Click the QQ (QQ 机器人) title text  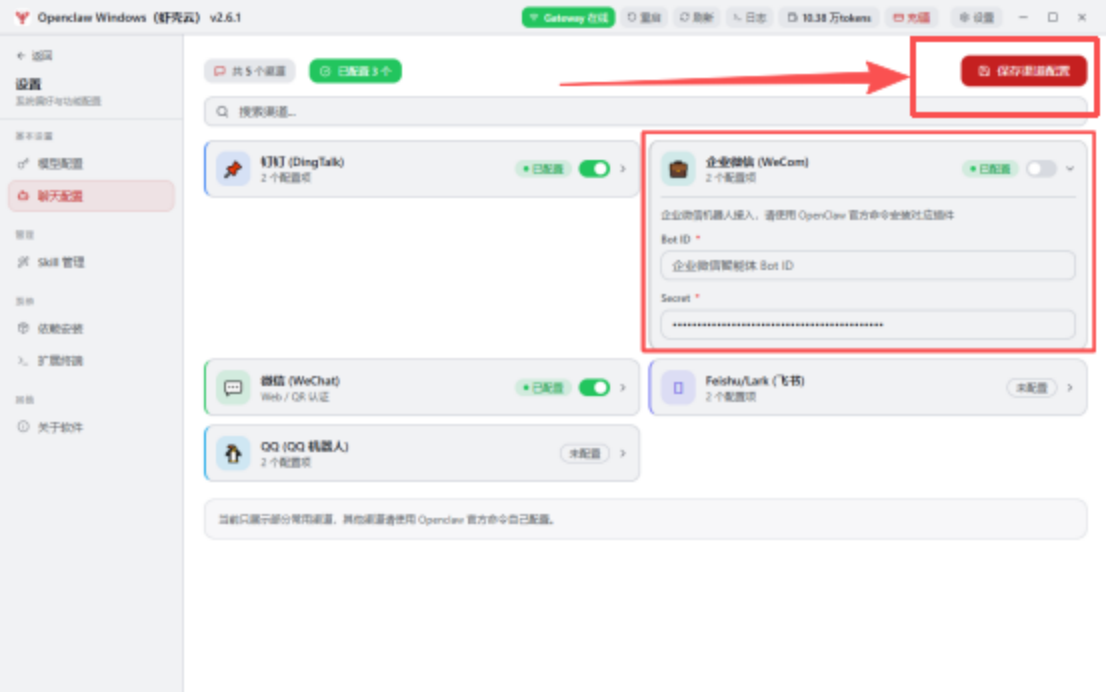pos(305,447)
